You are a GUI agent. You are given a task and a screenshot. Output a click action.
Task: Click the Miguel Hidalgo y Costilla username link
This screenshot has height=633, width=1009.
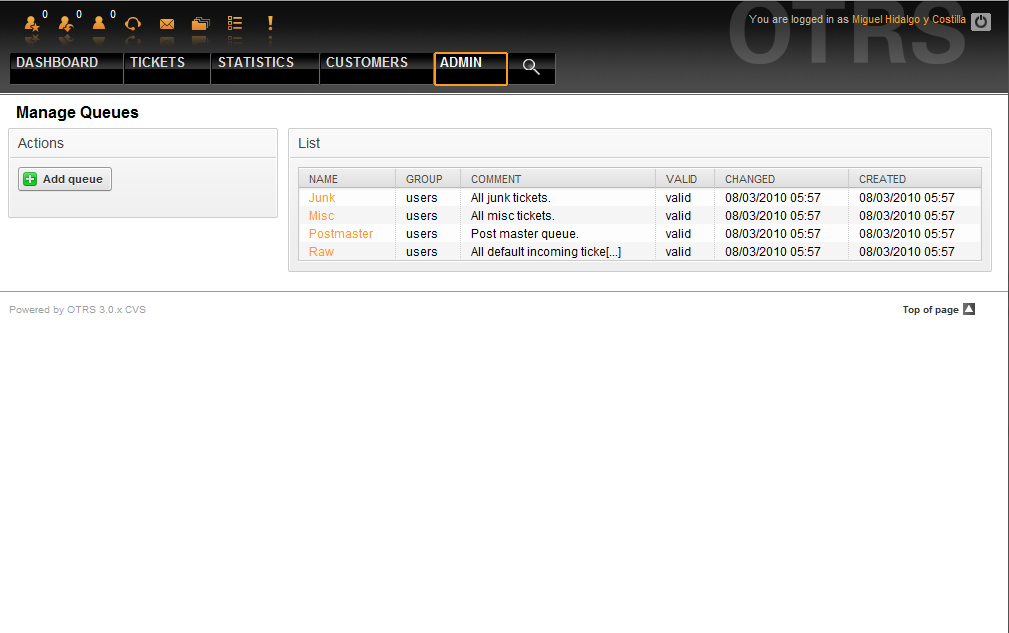(908, 19)
